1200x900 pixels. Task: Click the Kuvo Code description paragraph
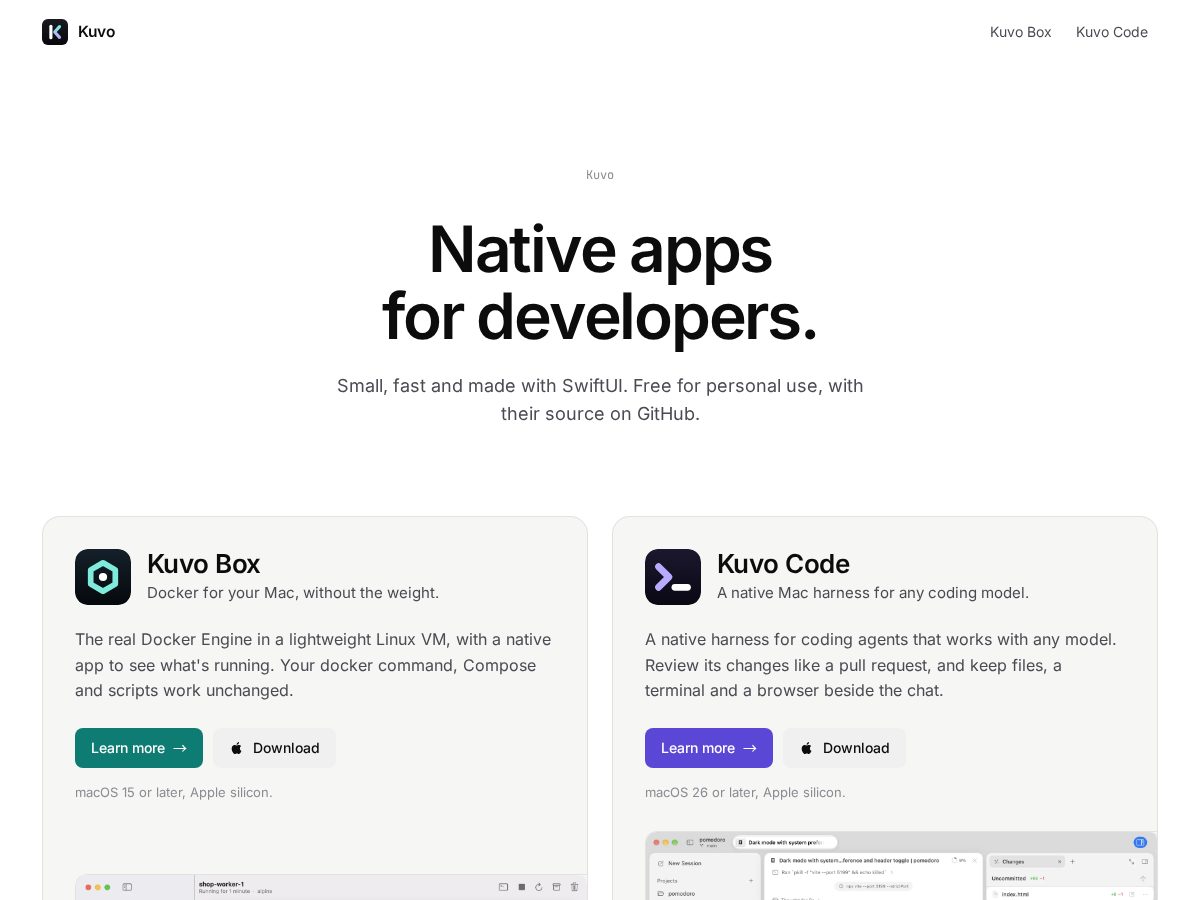(881, 665)
